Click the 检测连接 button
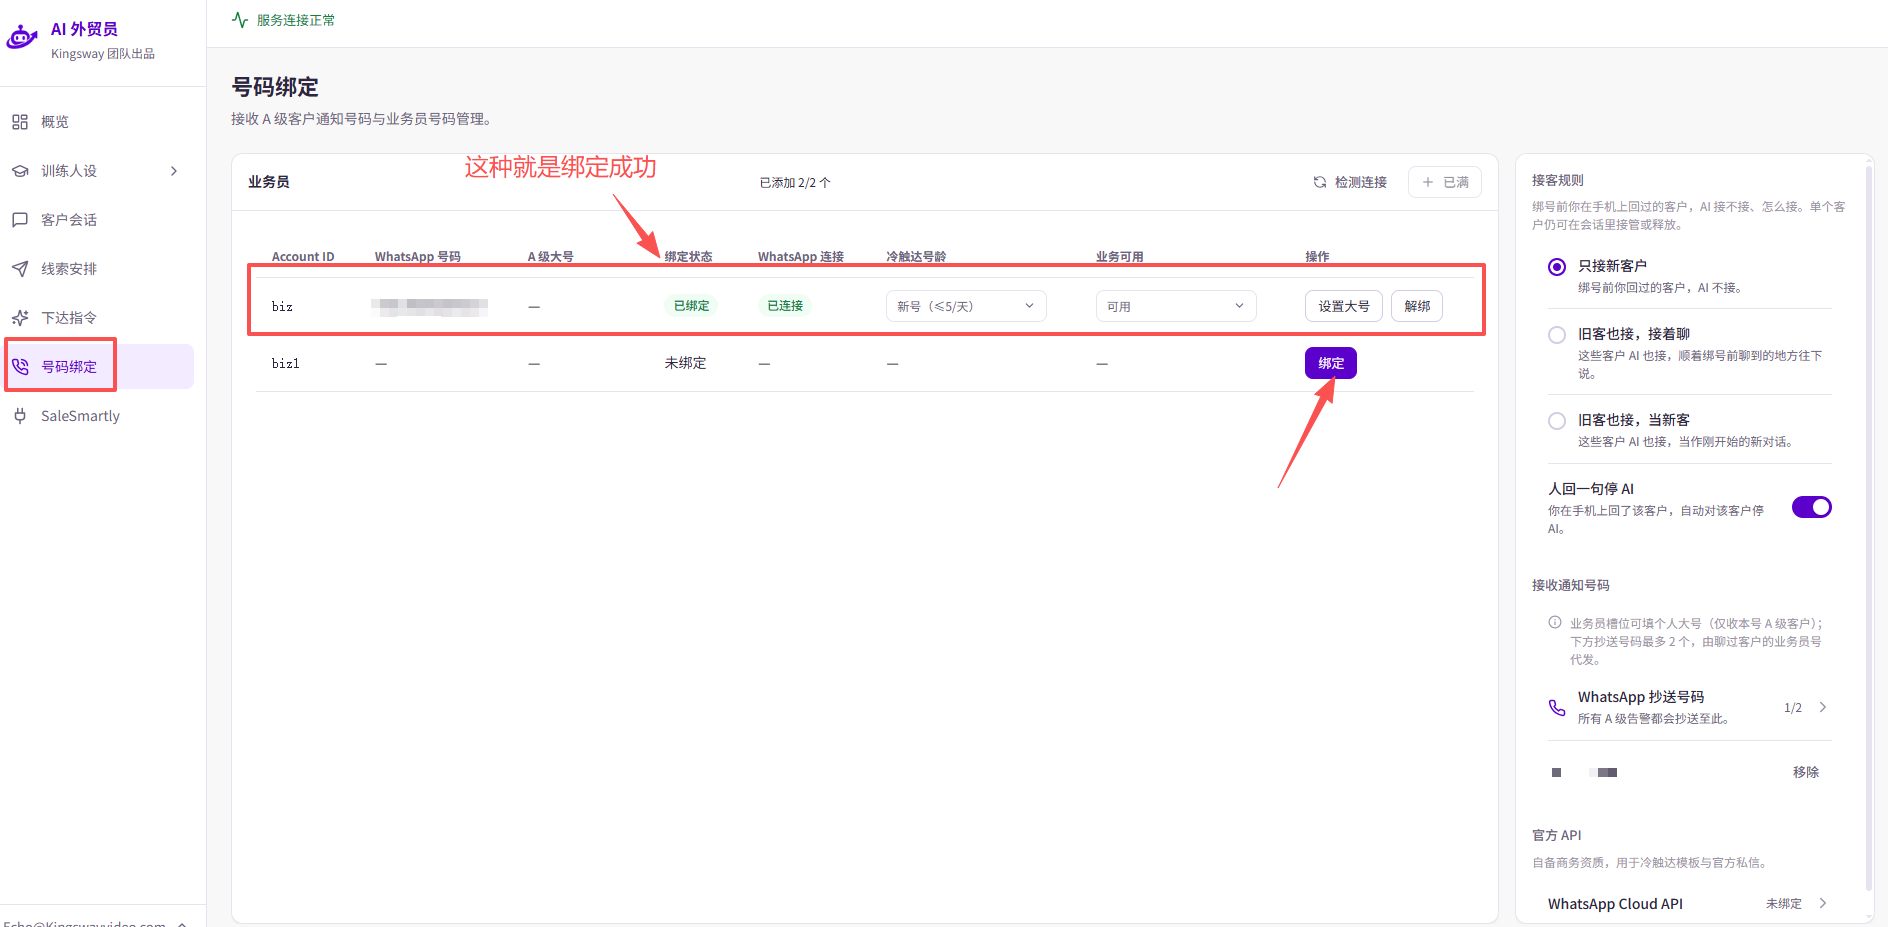The width and height of the screenshot is (1888, 927). click(x=1350, y=182)
